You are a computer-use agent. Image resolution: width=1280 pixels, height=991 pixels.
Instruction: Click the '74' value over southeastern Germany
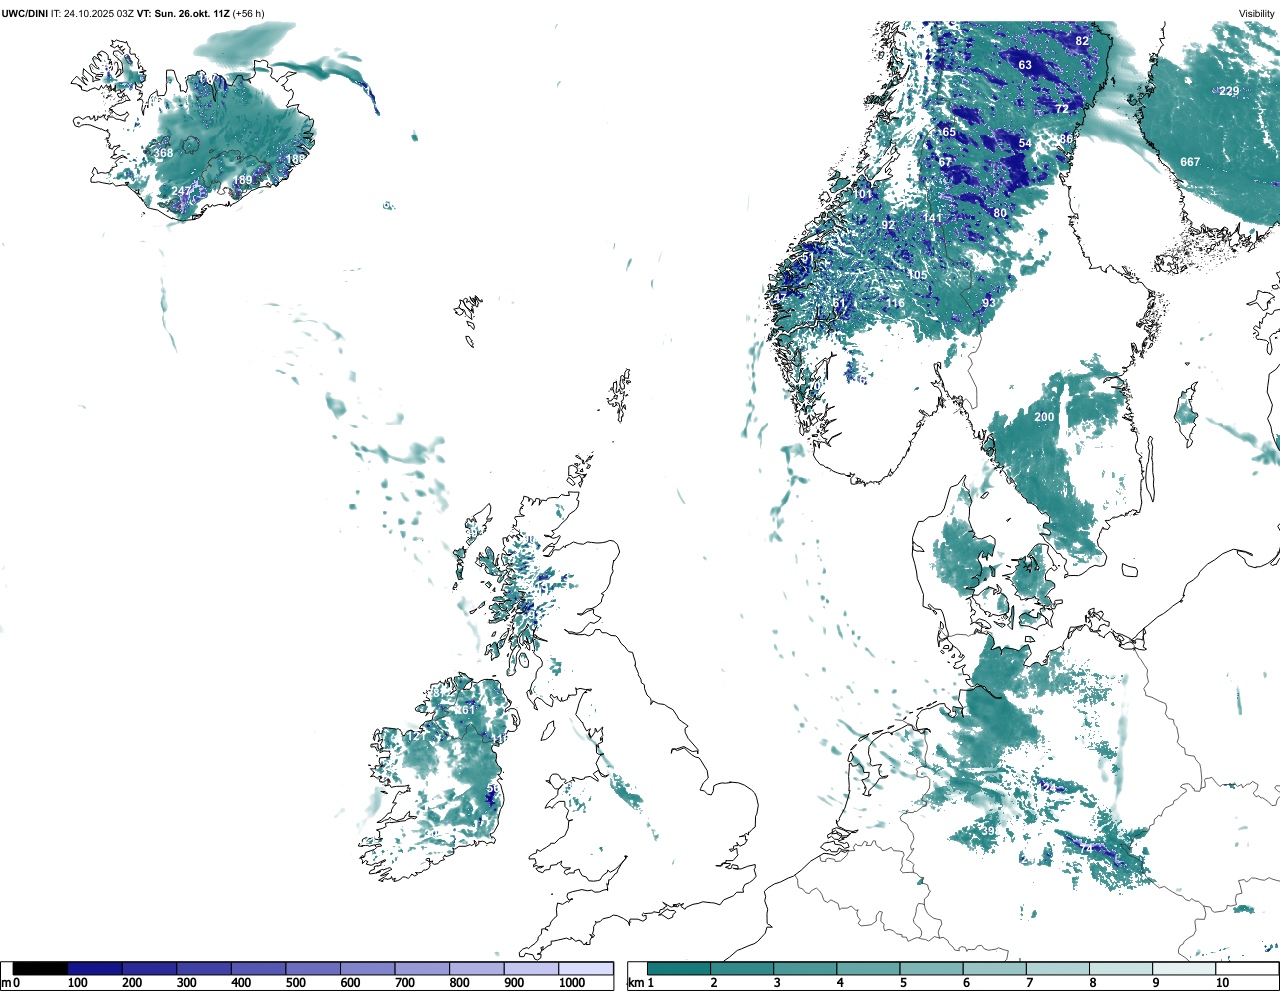1086,848
